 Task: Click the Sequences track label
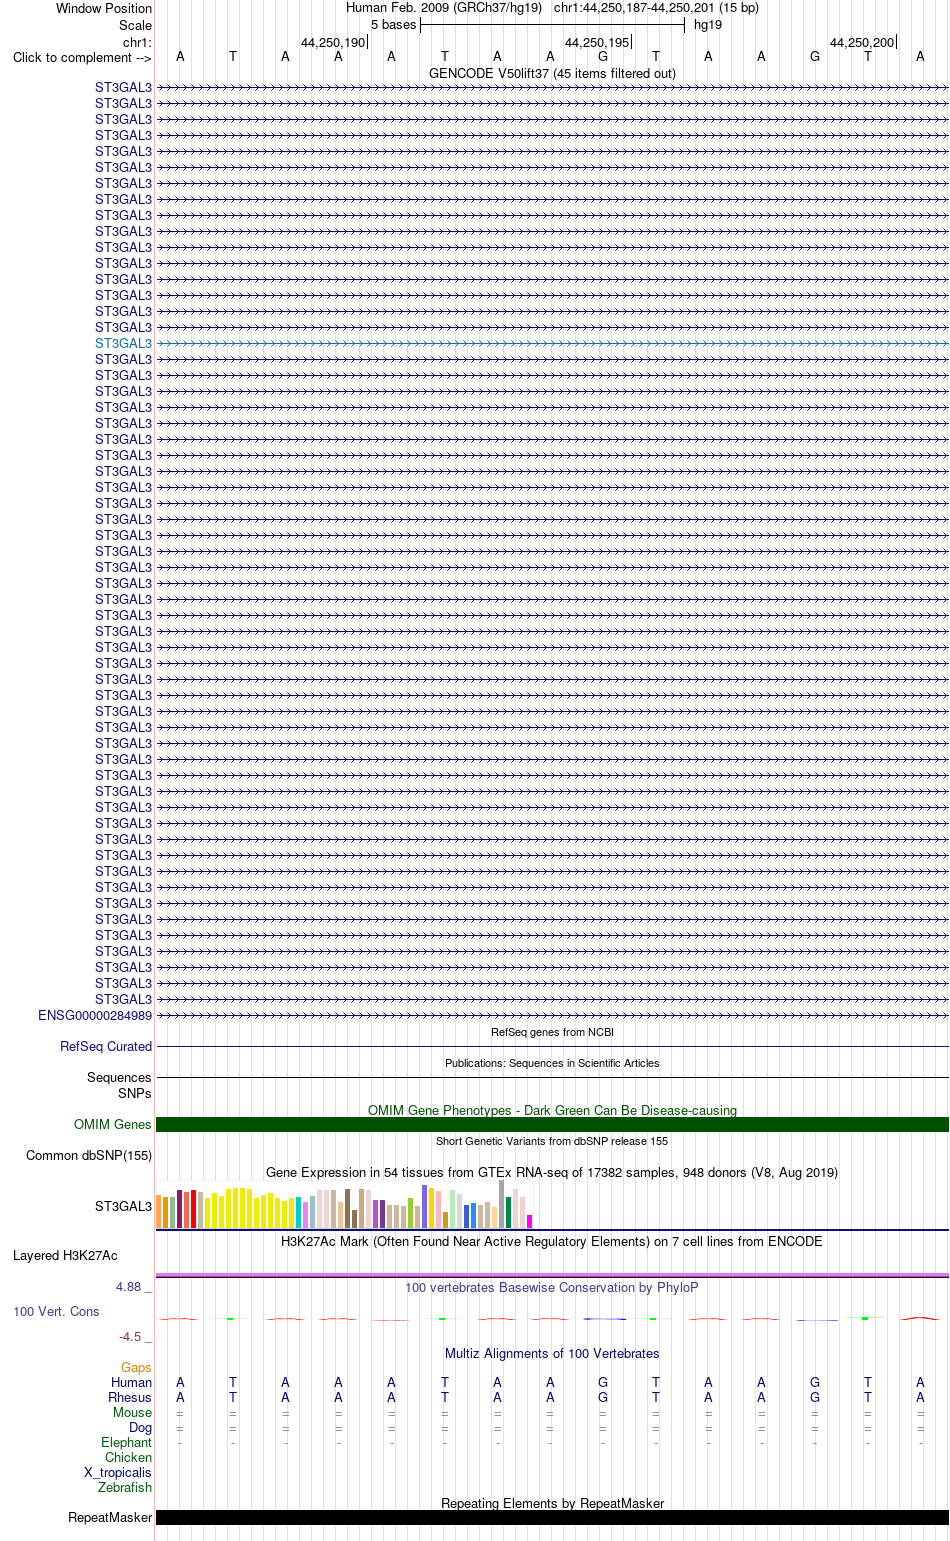click(119, 1077)
